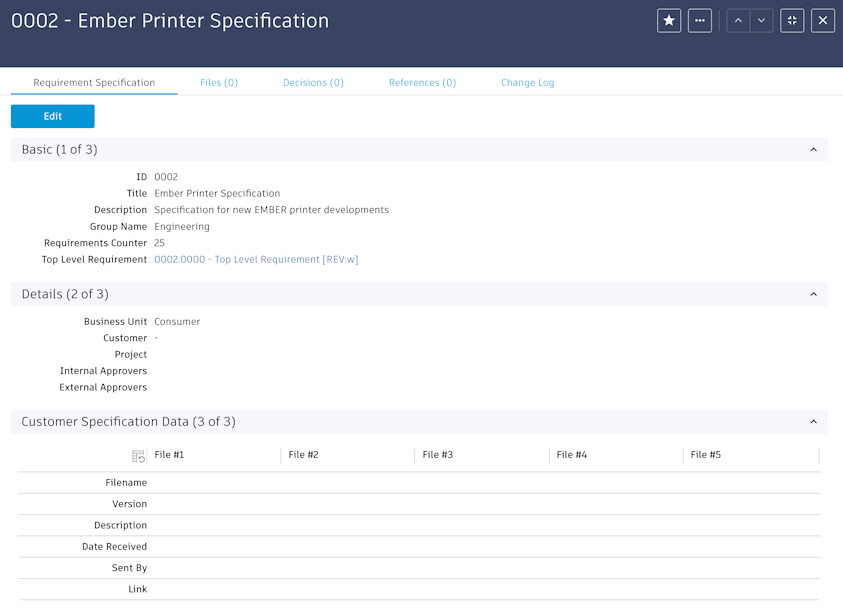843x612 pixels.
Task: Collapse the Basic (1 of 3) section
Action: coord(813,150)
